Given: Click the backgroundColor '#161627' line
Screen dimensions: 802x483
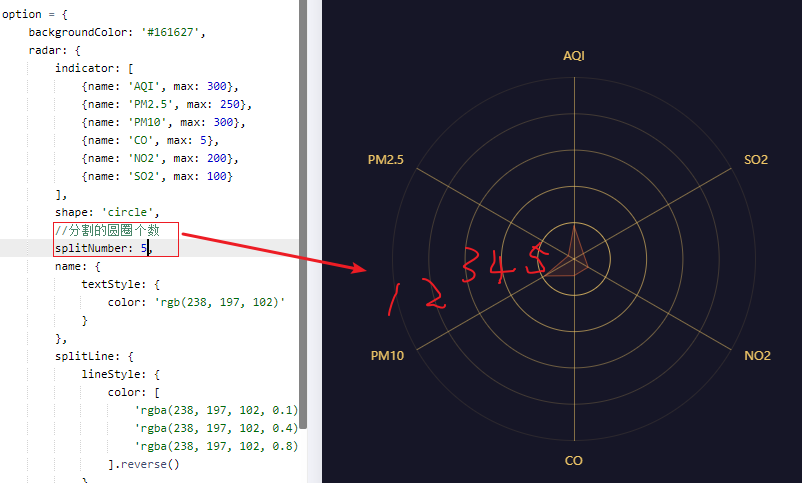Looking at the screenshot, I should (x=117, y=32).
